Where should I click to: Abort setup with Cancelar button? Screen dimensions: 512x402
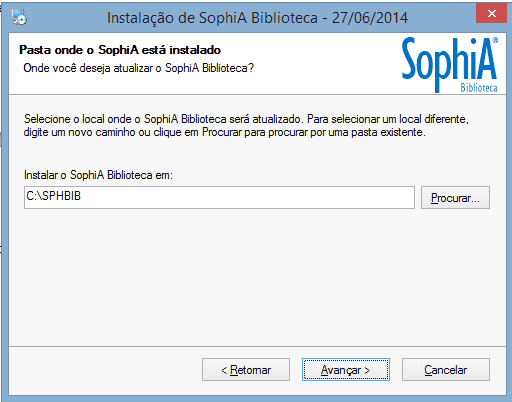pos(446,370)
